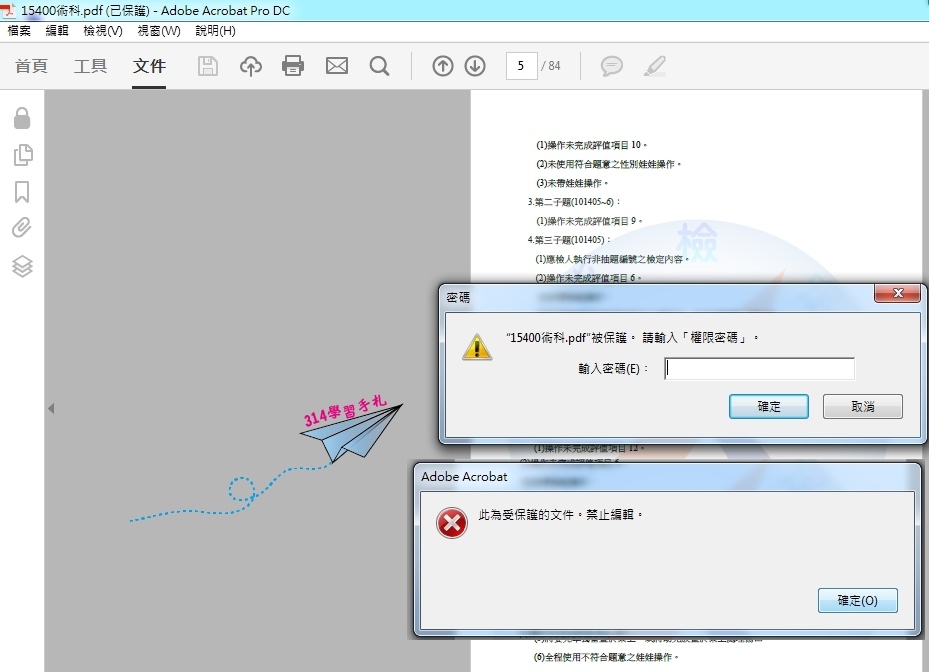929x672 pixels.
Task: Select the 文件 tab
Action: click(x=149, y=66)
